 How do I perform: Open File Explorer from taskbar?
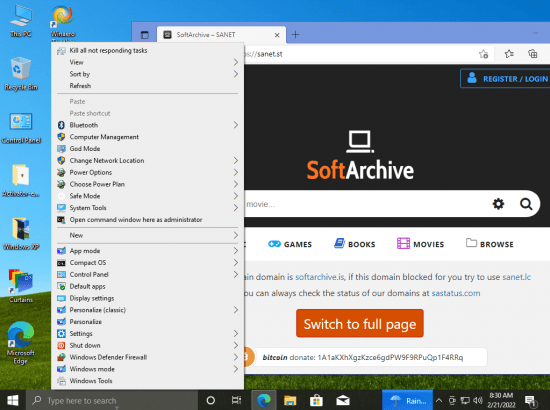[x=290, y=400]
